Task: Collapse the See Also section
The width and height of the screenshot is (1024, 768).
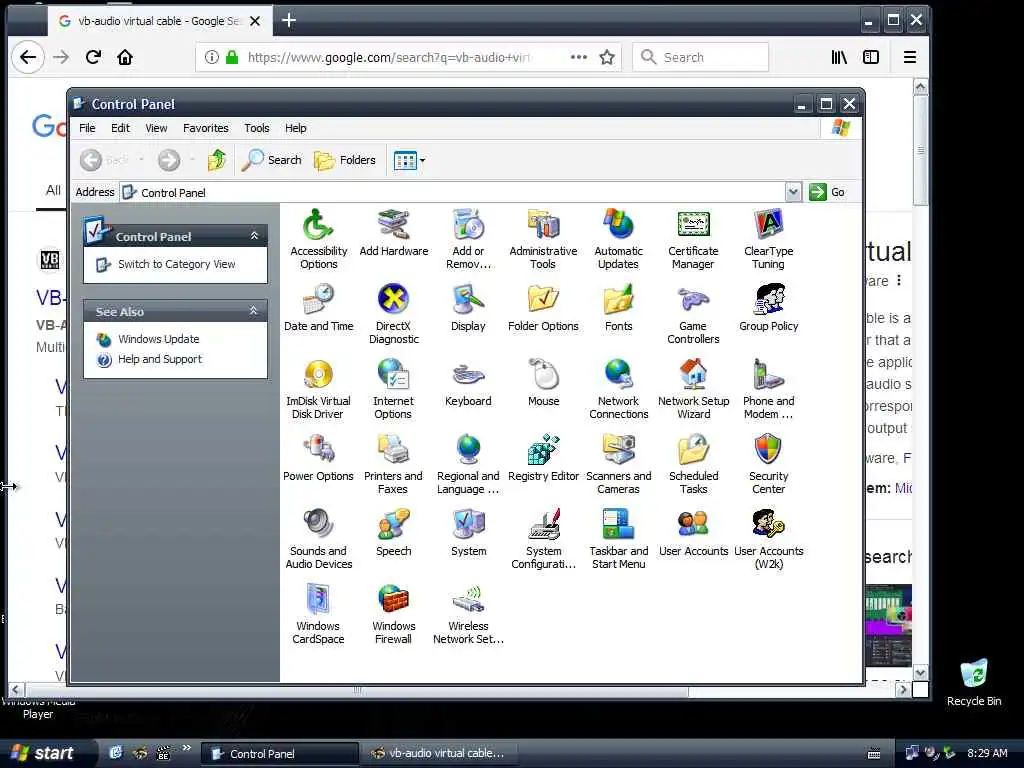Action: coord(254,311)
